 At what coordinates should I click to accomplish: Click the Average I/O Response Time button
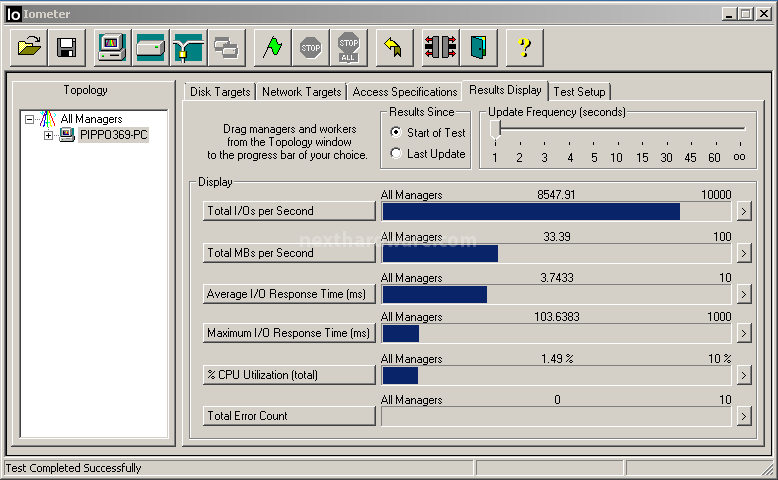[289, 294]
